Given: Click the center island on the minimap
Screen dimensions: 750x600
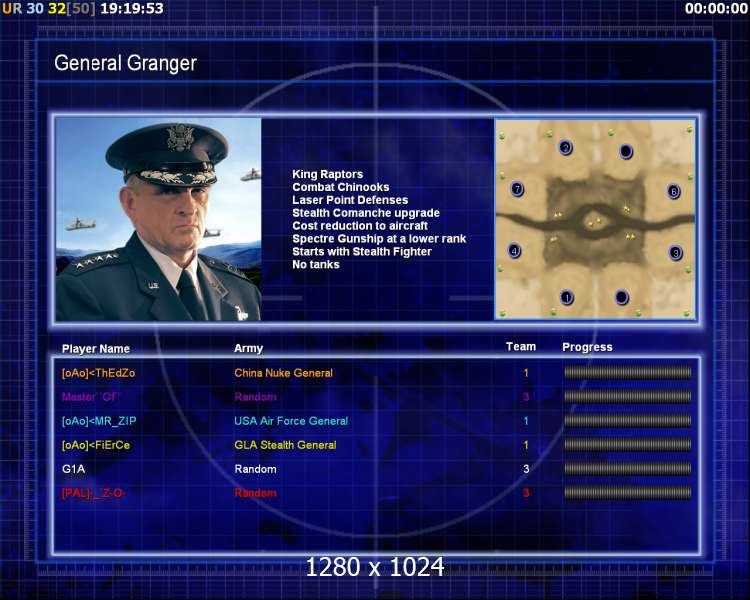Looking at the screenshot, I should (594, 222).
